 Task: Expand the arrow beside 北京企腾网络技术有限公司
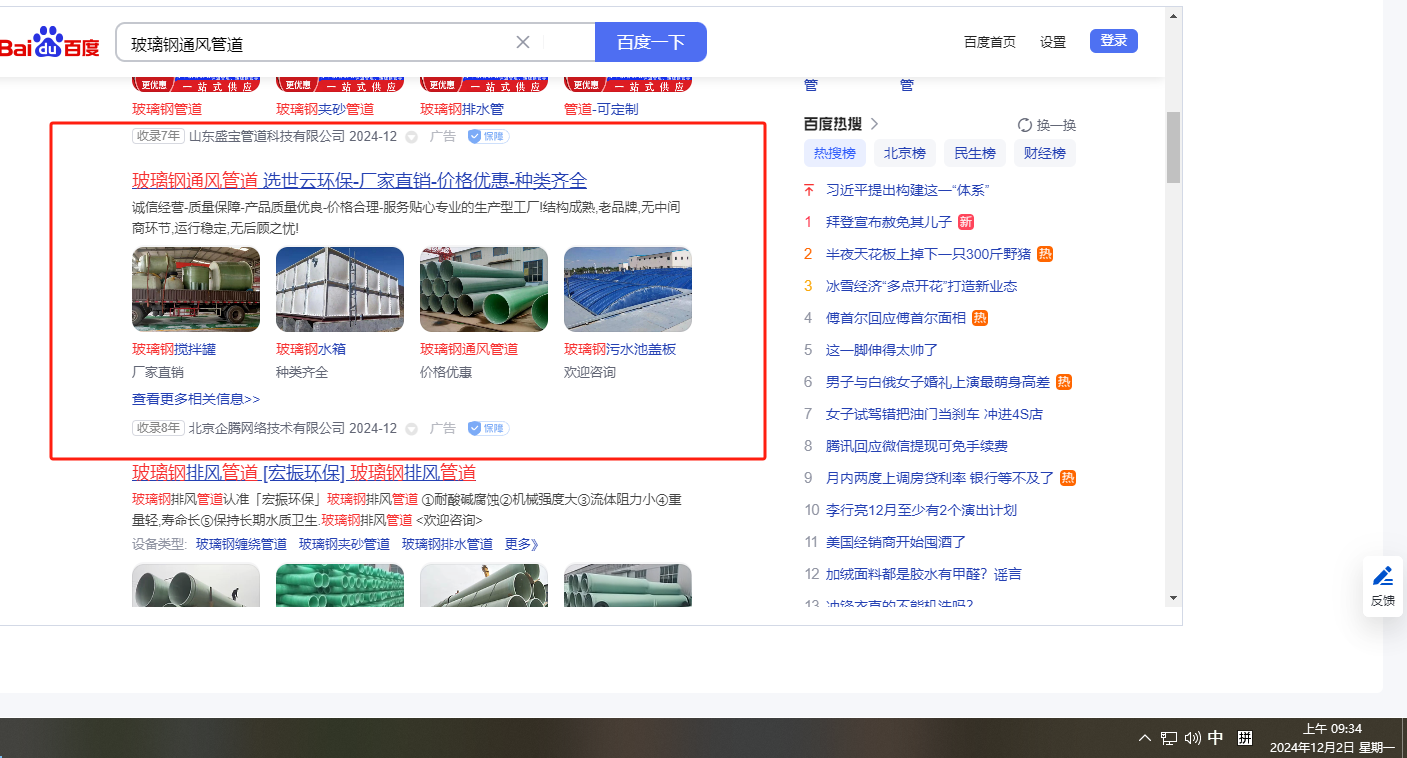point(411,429)
